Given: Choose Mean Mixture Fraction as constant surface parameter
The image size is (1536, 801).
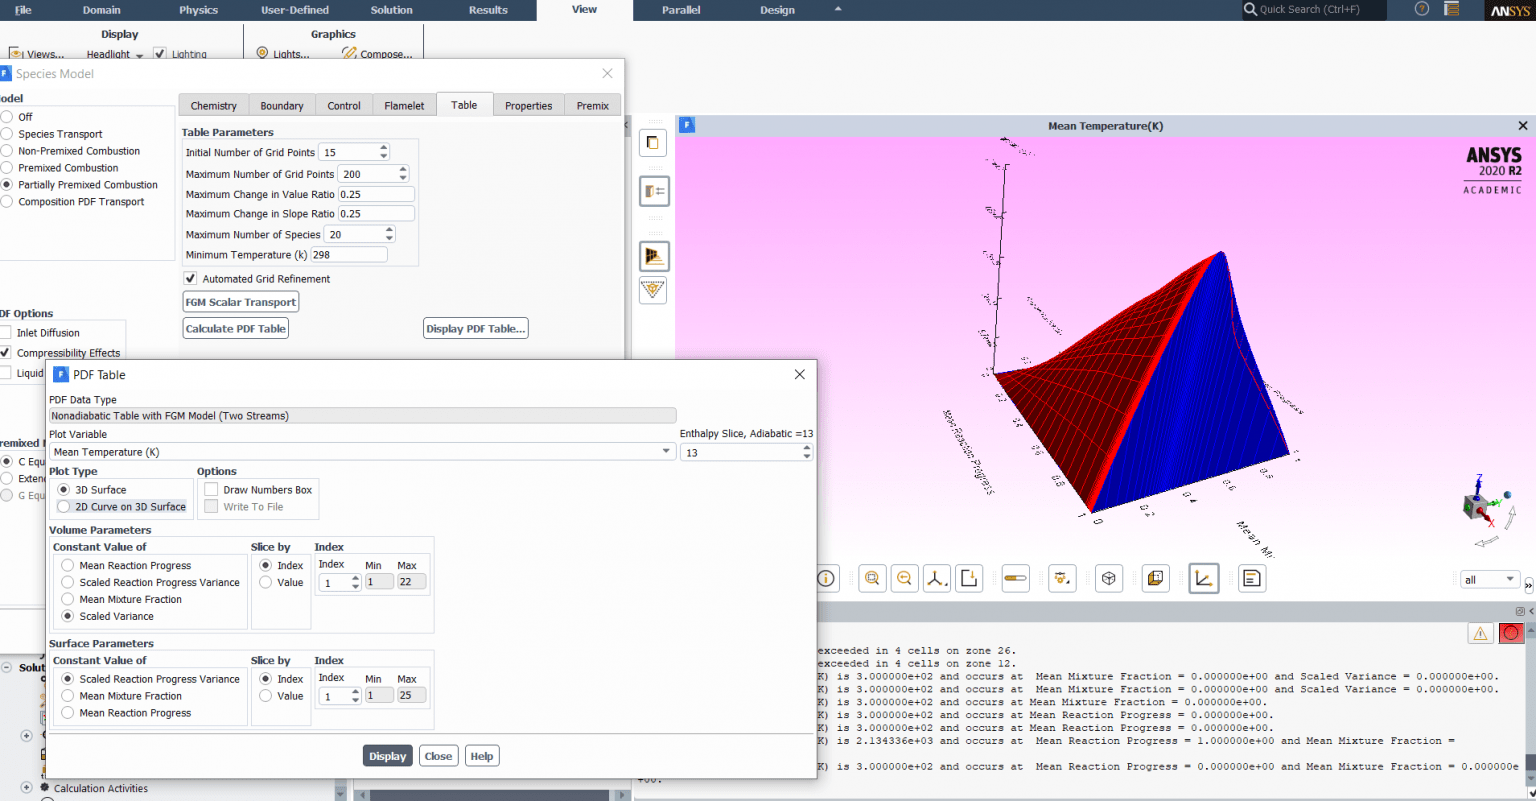Looking at the screenshot, I should (69, 696).
